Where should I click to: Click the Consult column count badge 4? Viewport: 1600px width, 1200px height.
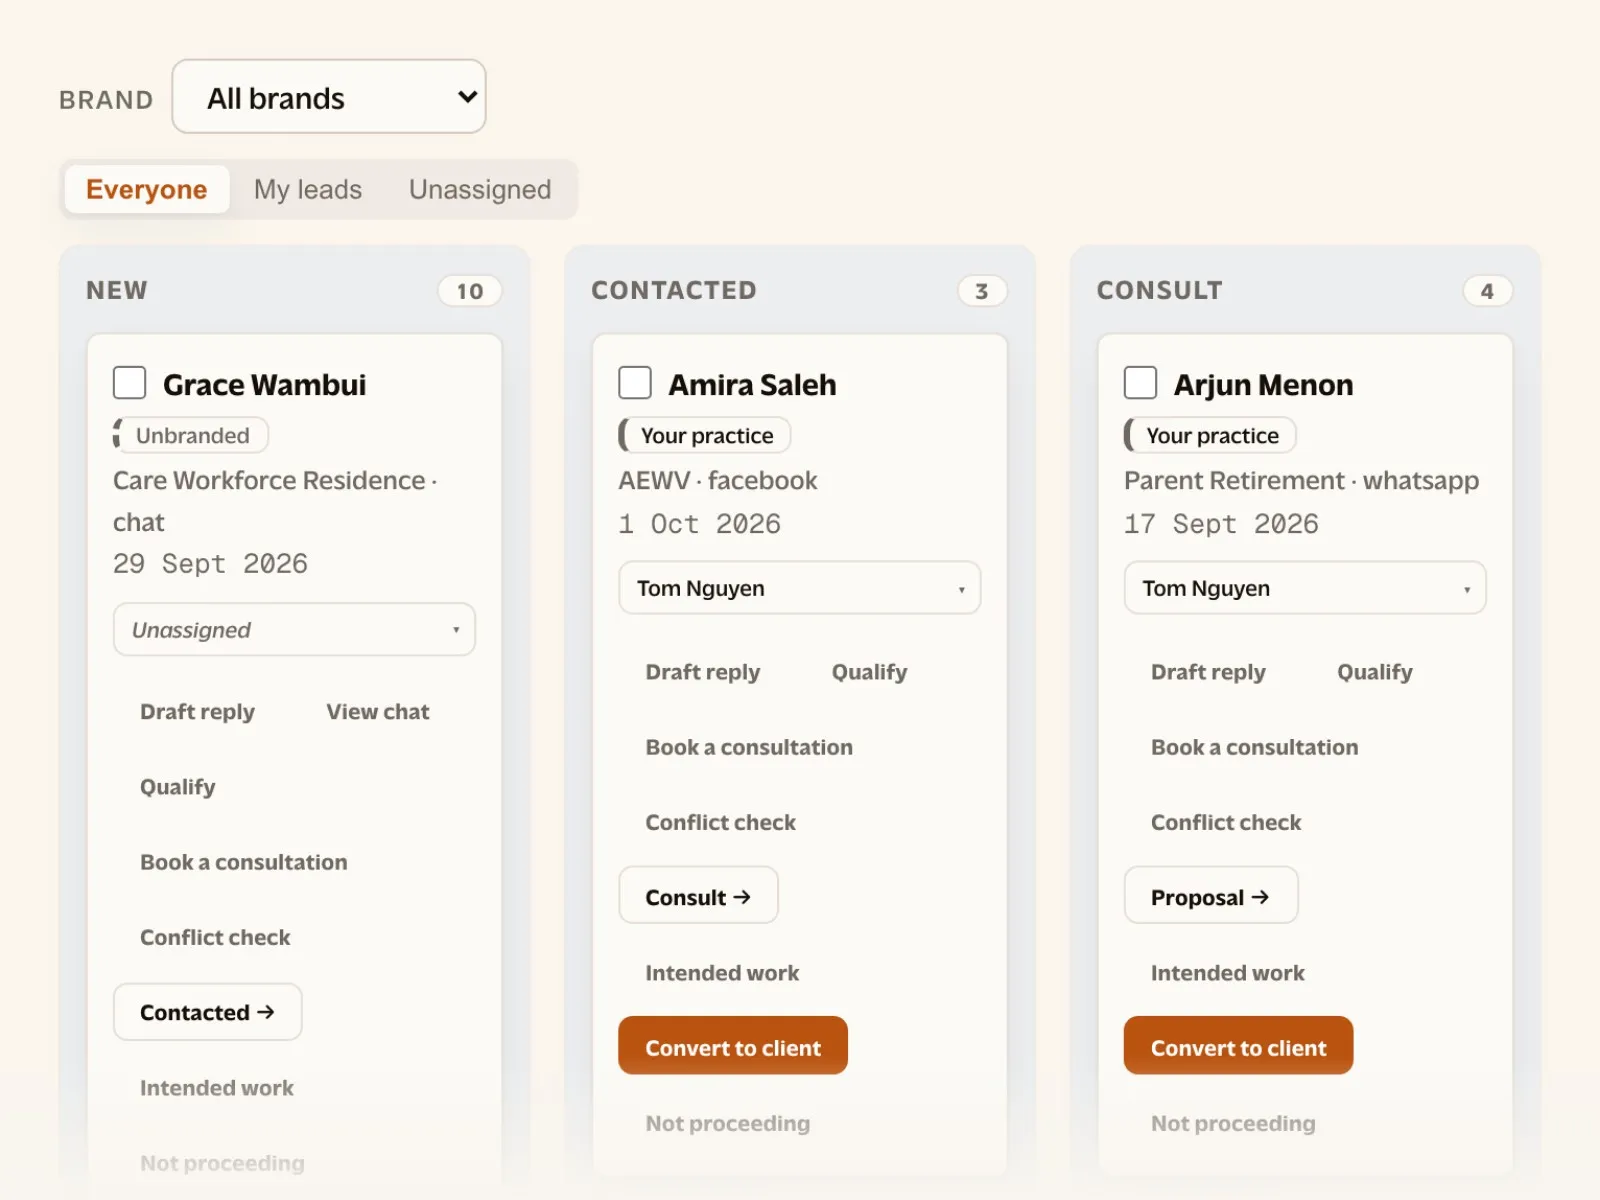[x=1488, y=291]
